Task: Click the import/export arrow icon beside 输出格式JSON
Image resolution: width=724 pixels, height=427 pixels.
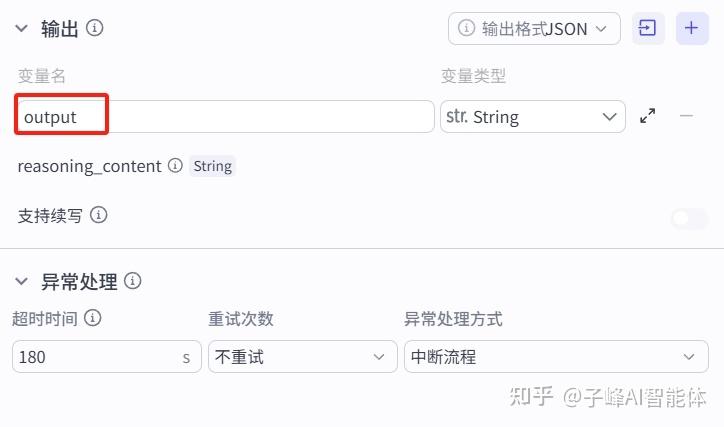Action: pos(648,28)
